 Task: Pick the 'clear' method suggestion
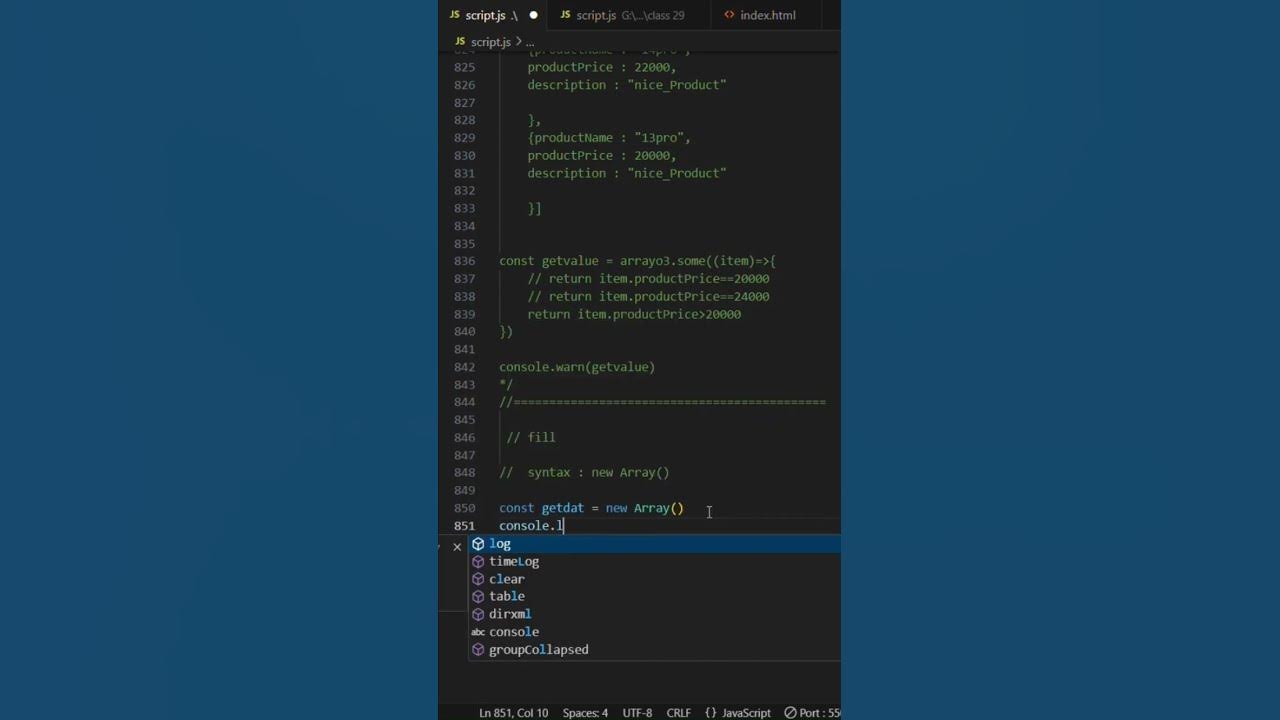[655, 579]
